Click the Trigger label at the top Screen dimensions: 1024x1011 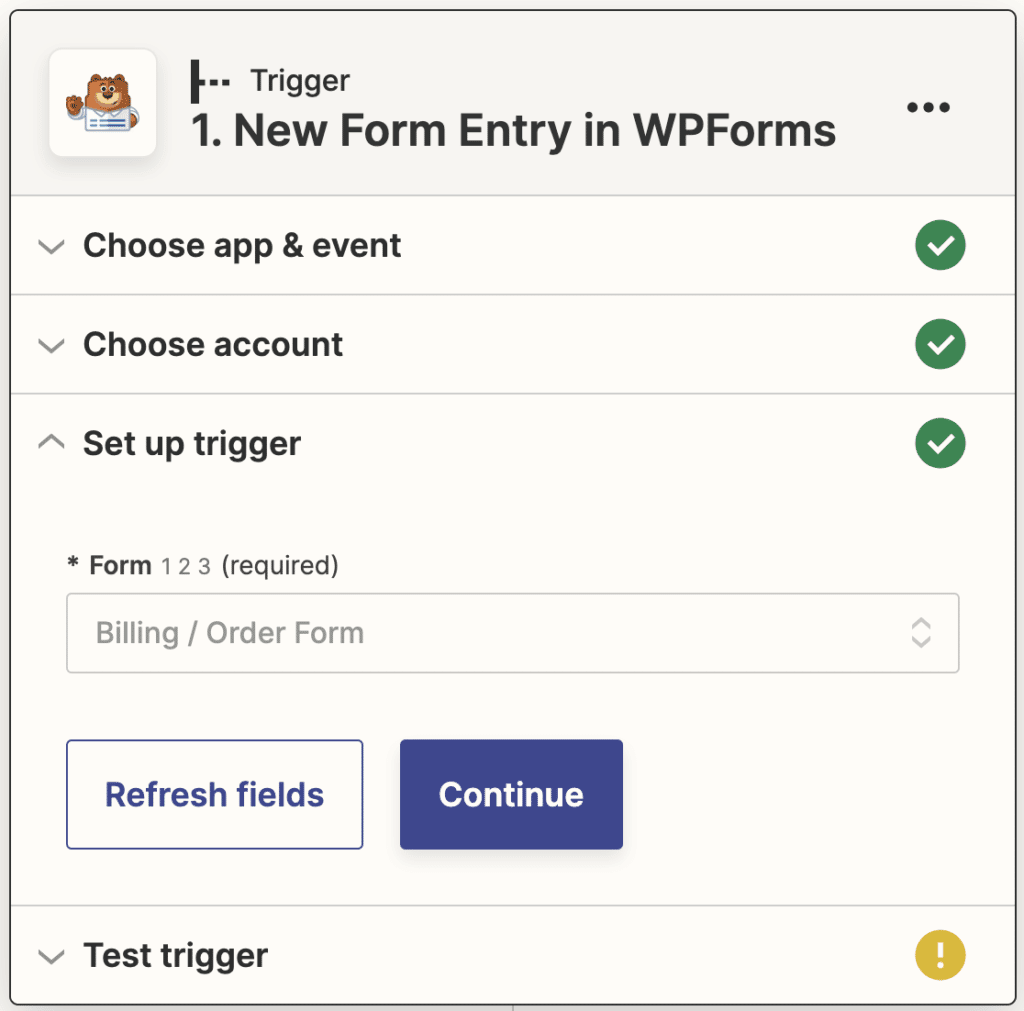(x=299, y=81)
